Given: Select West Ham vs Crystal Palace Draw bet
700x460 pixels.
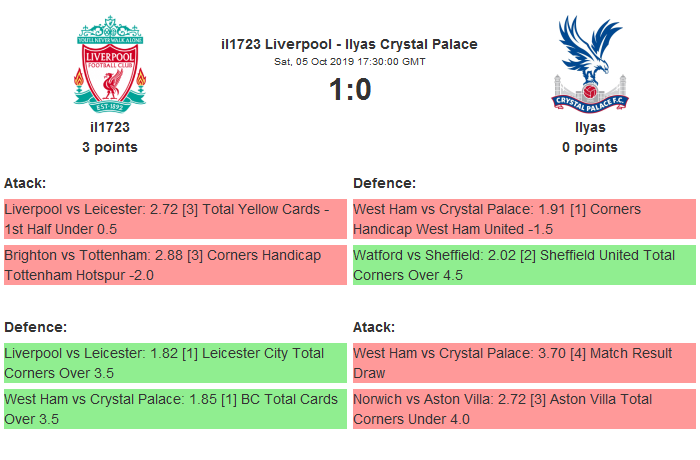Looking at the screenshot, I should pos(524,363).
